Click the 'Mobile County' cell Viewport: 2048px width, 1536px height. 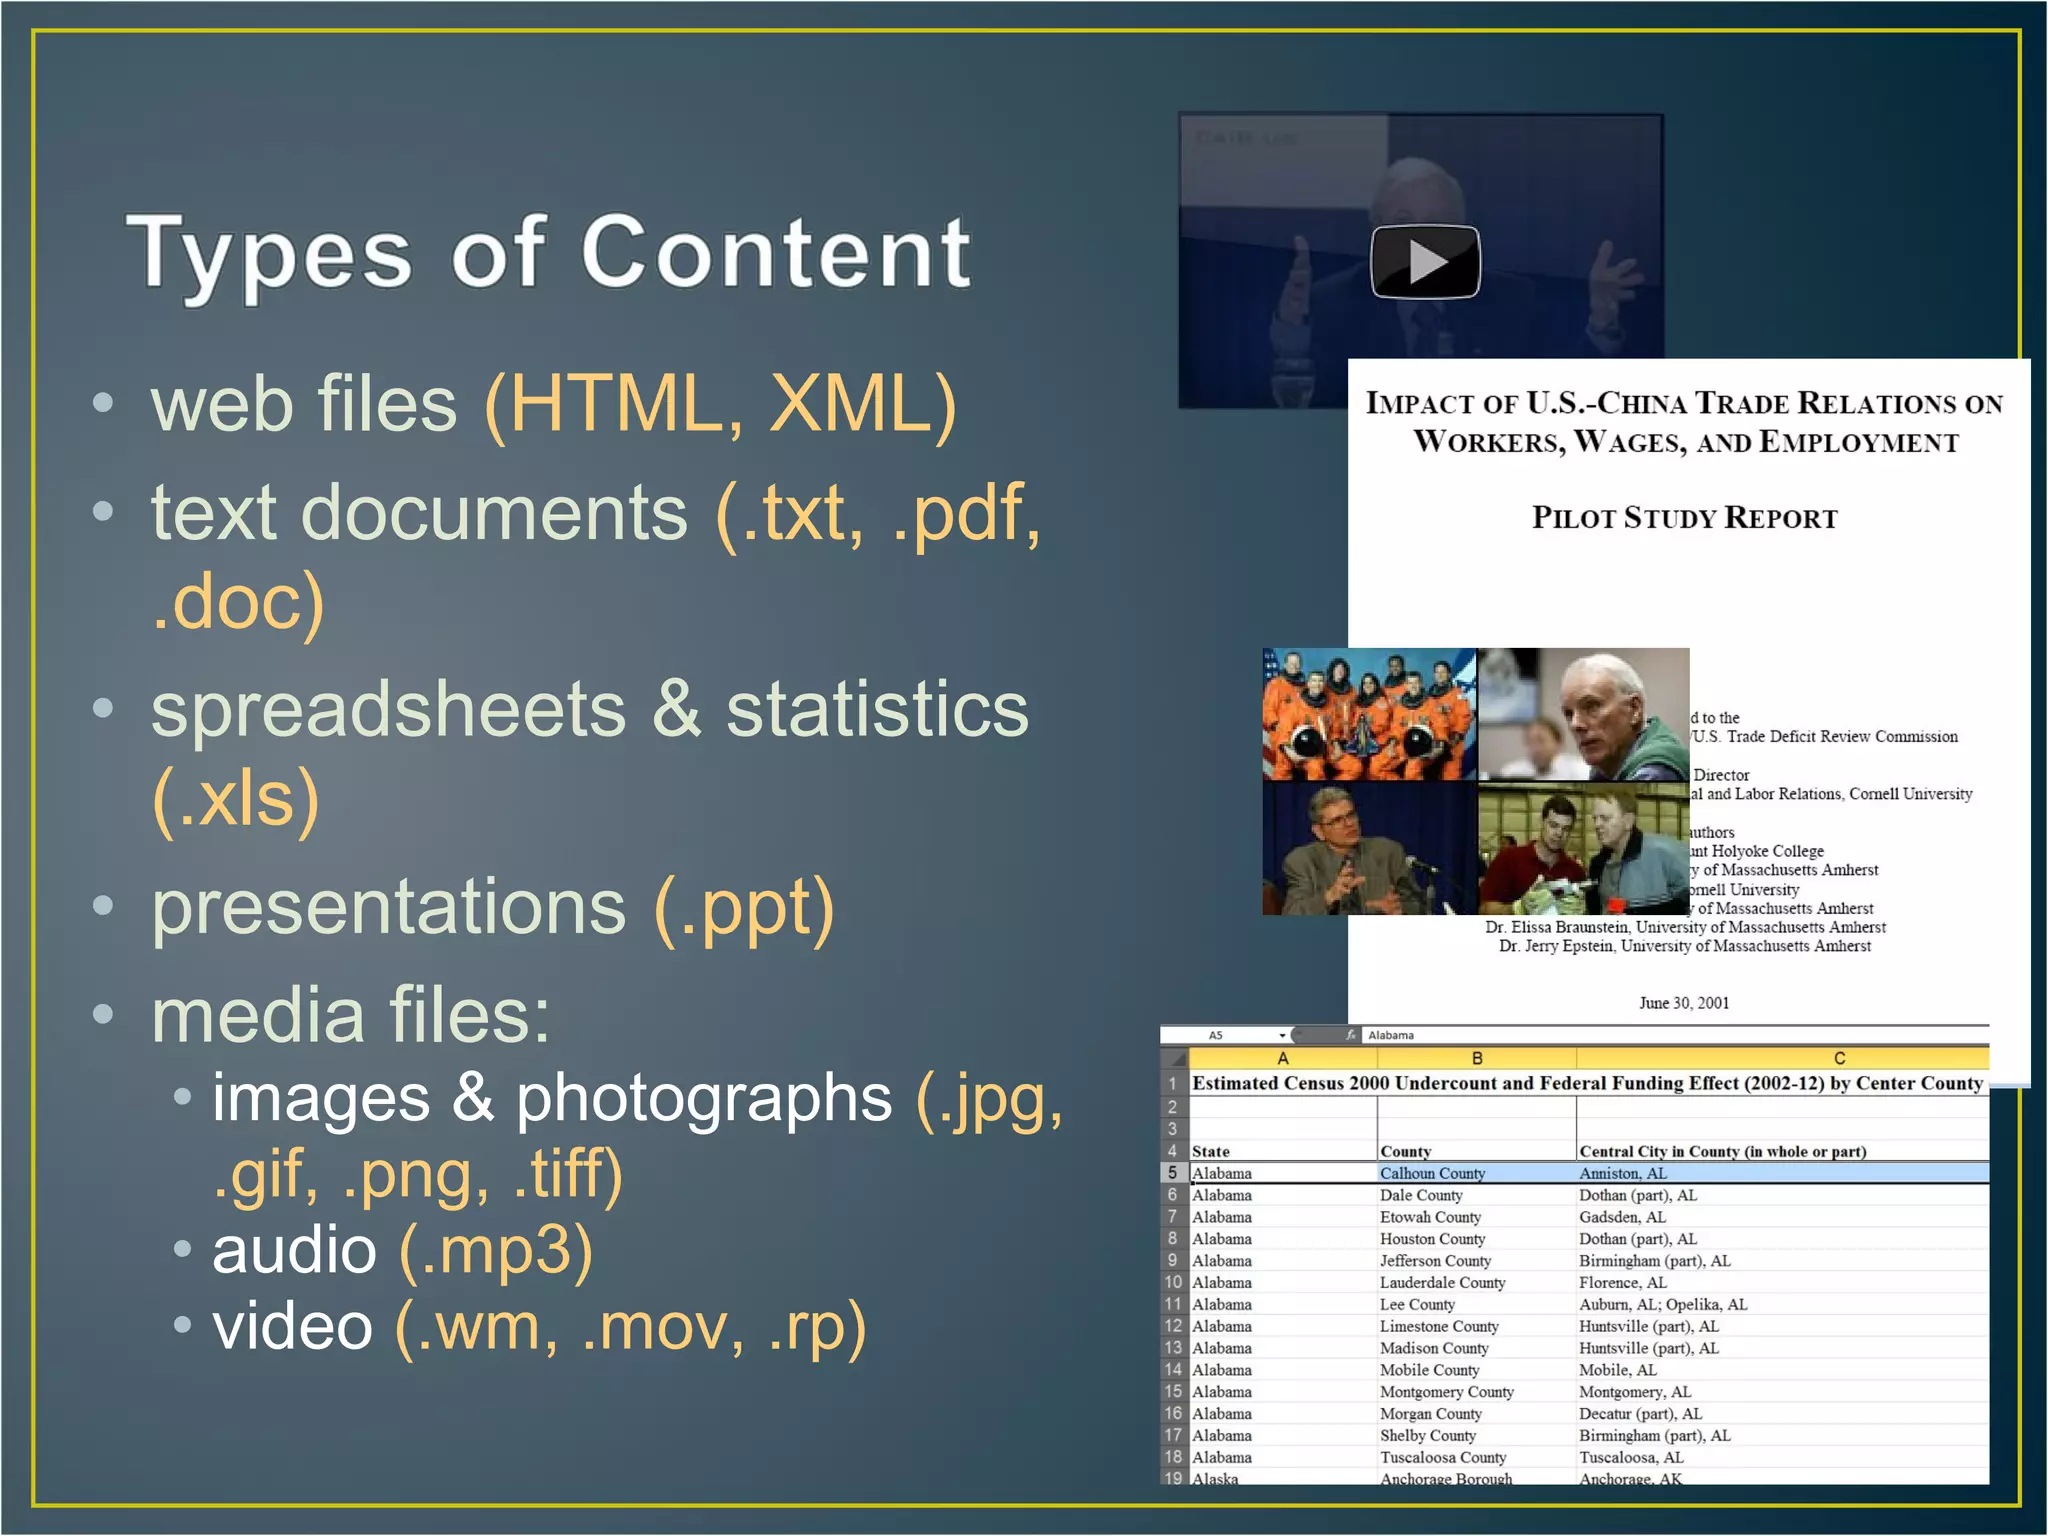[x=1477, y=1370]
